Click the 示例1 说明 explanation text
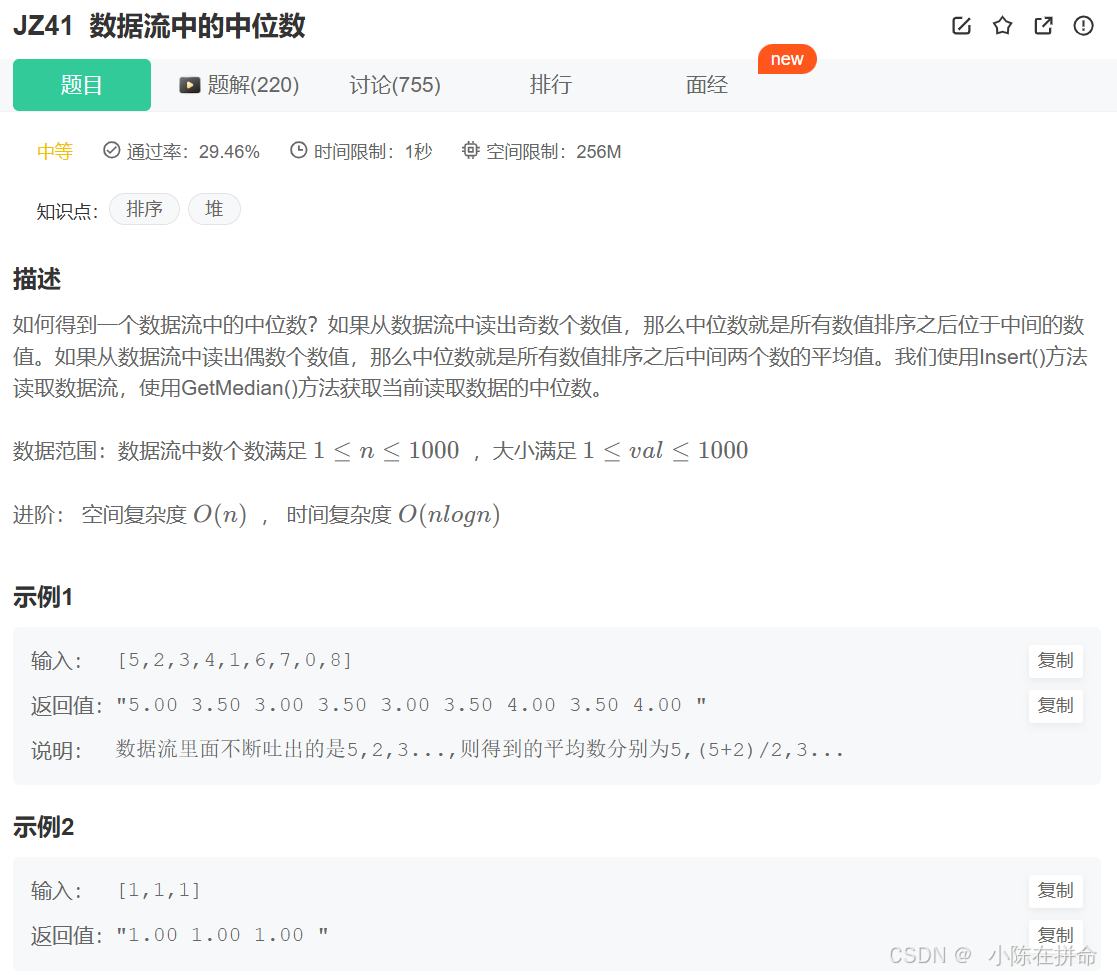This screenshot has width=1117, height=975. coord(479,750)
